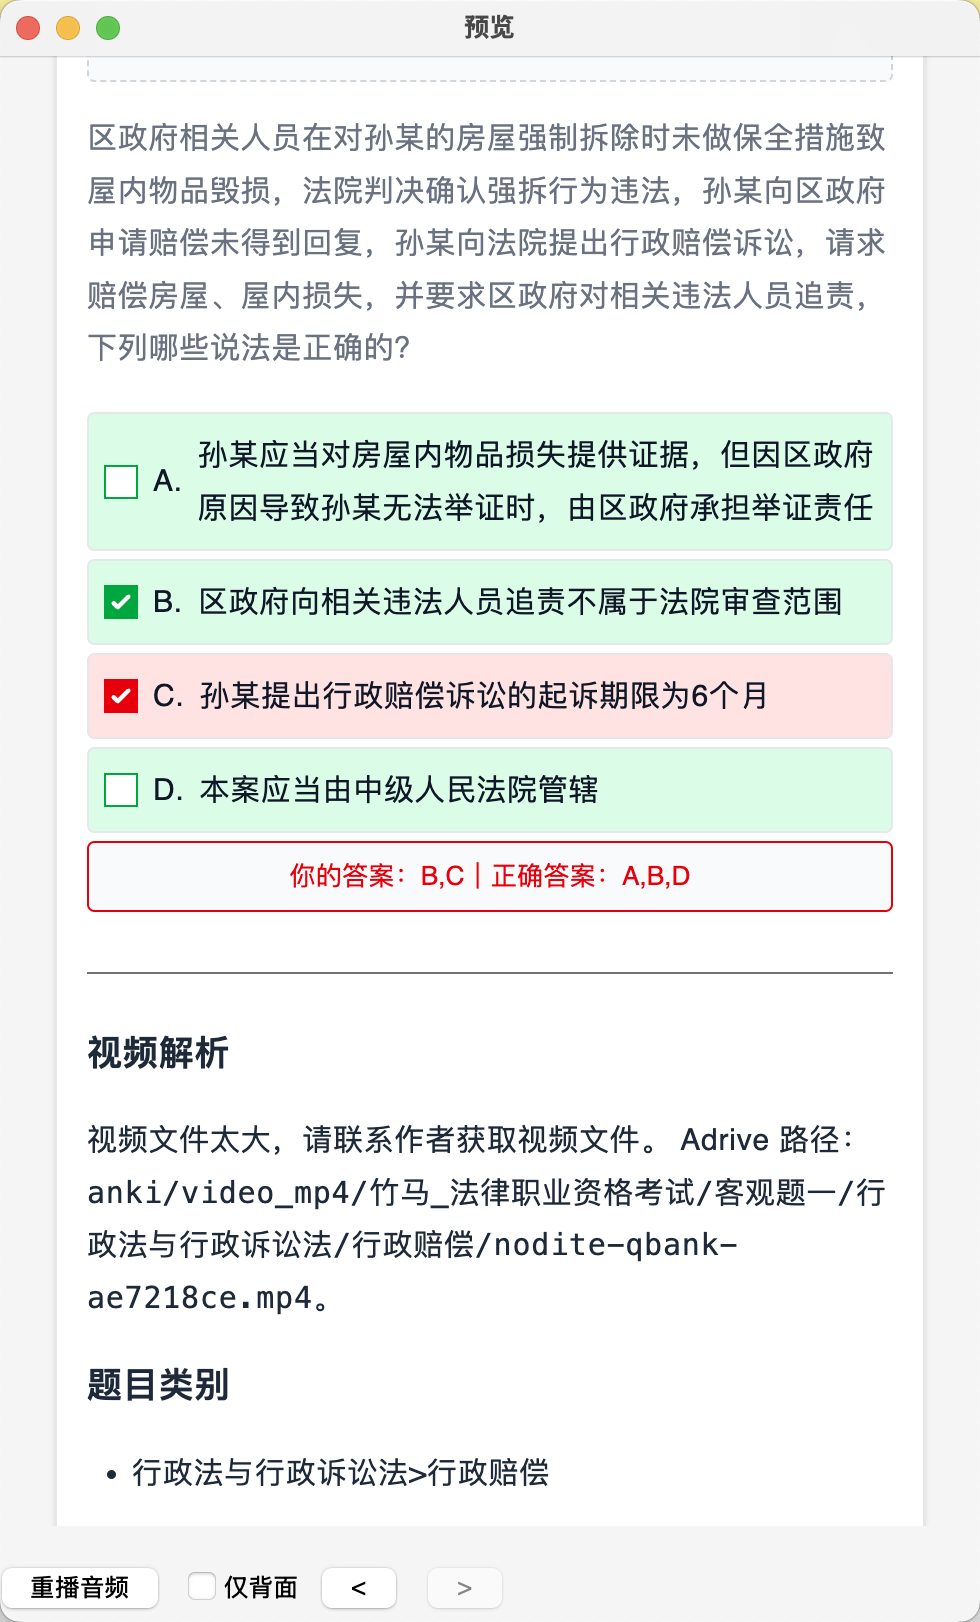
Task: Select option A answer text about 举证责任
Action: point(535,481)
